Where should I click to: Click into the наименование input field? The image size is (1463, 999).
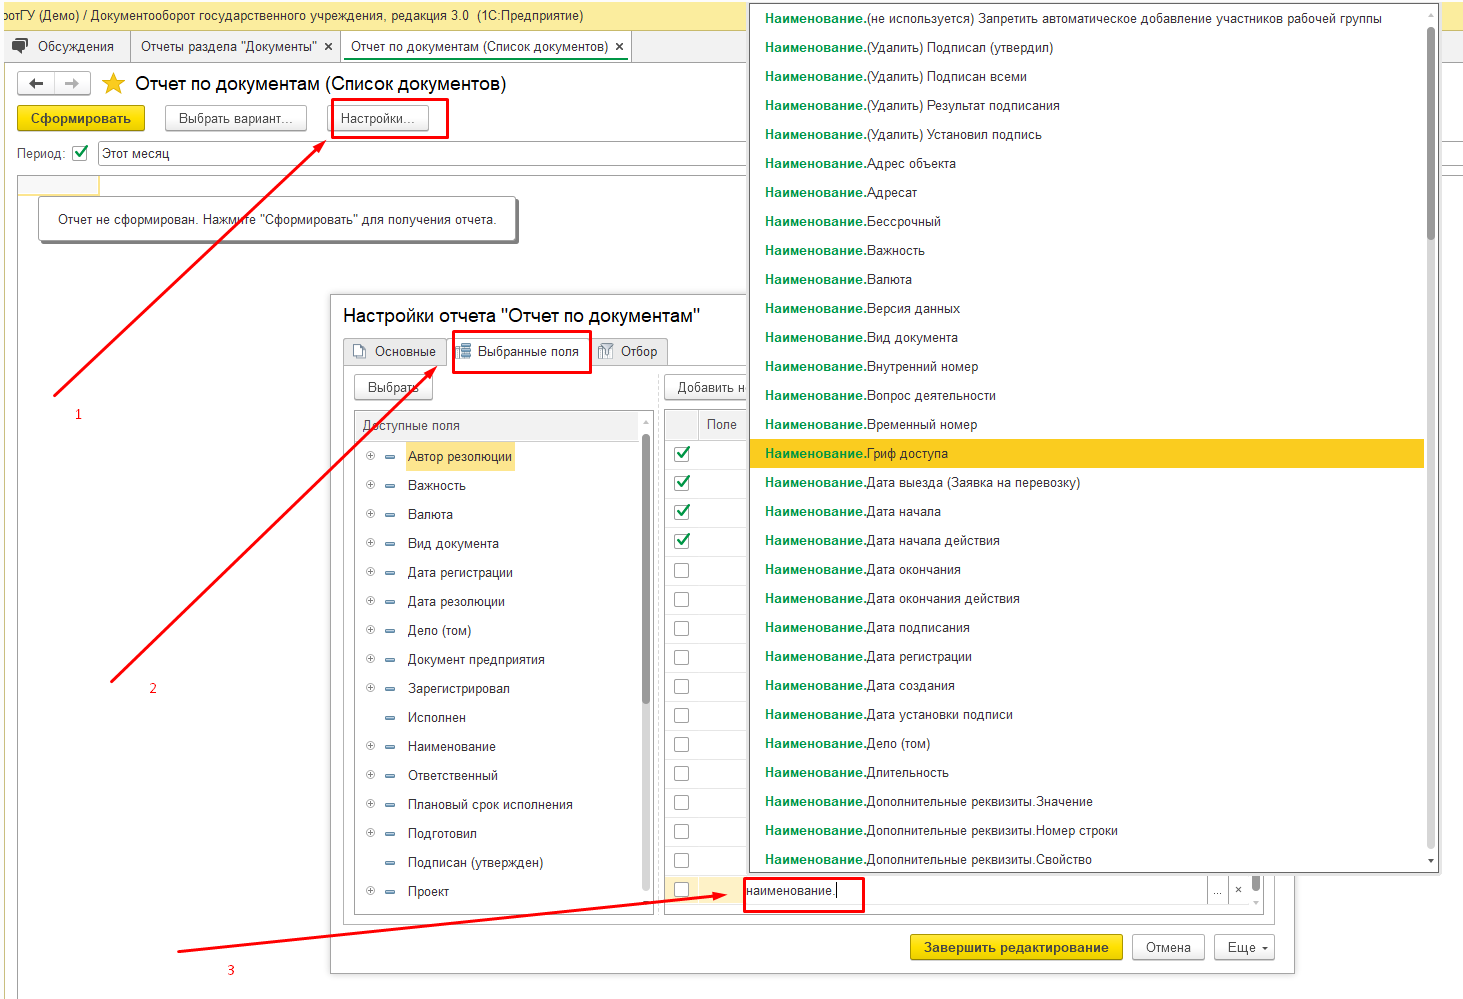(x=975, y=890)
